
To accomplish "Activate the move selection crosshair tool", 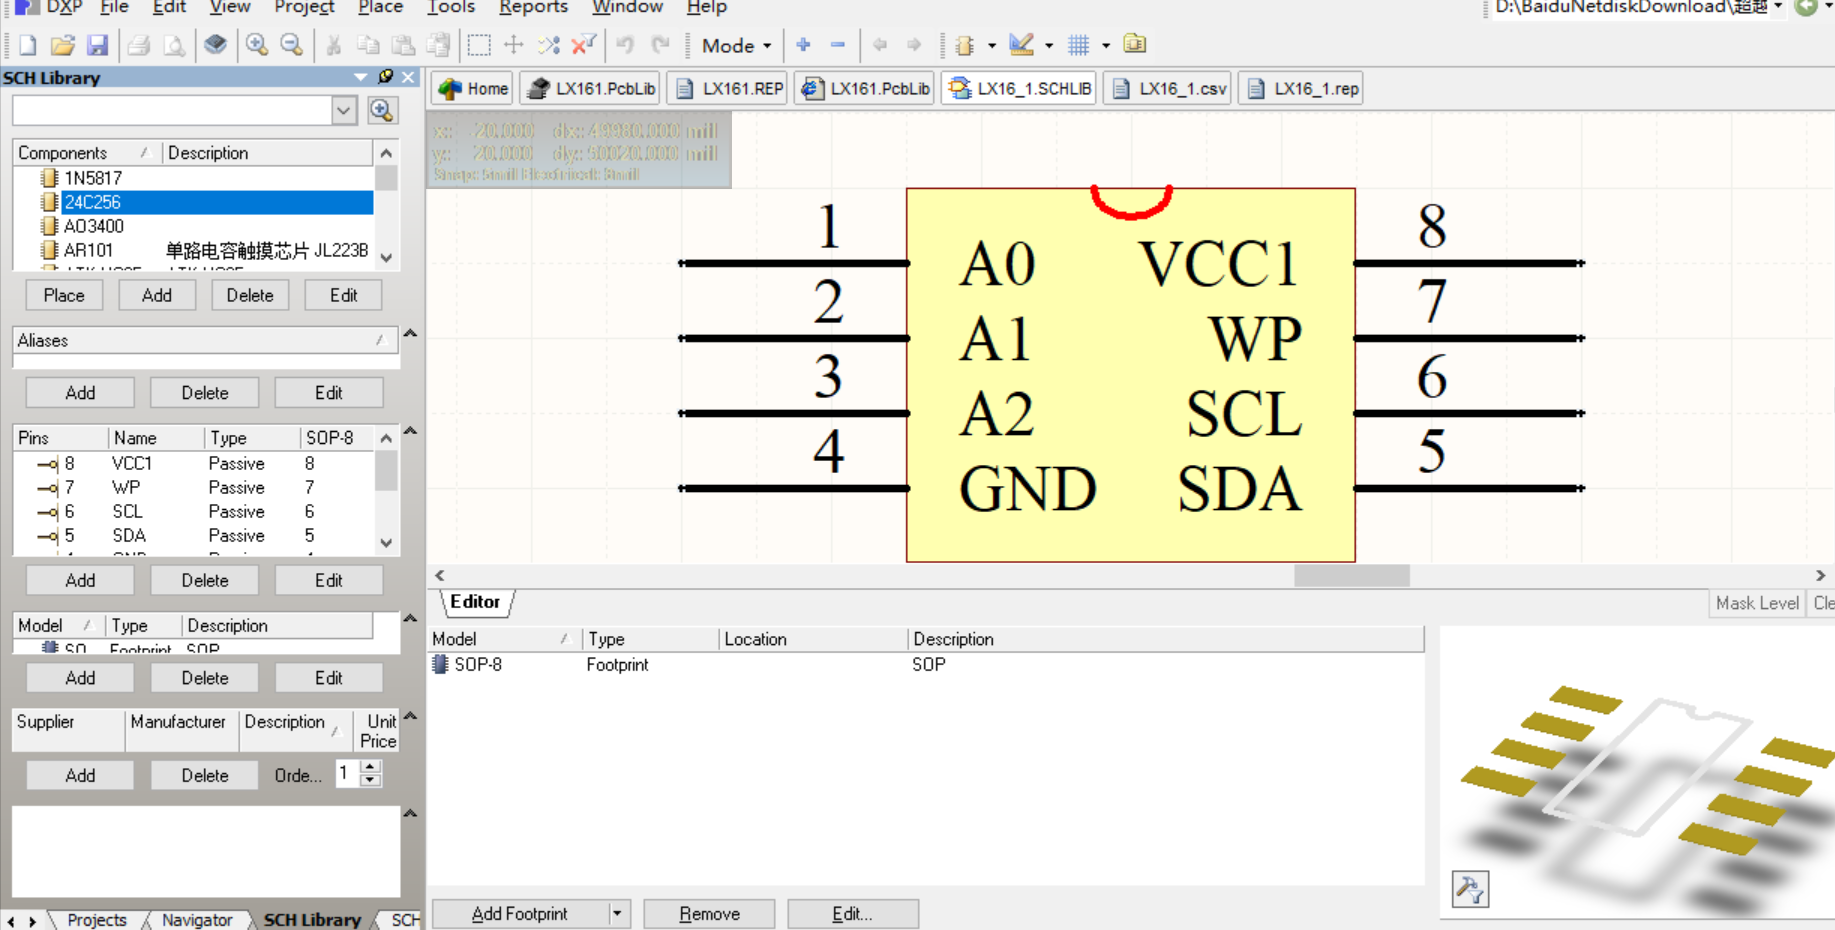I will point(513,45).
